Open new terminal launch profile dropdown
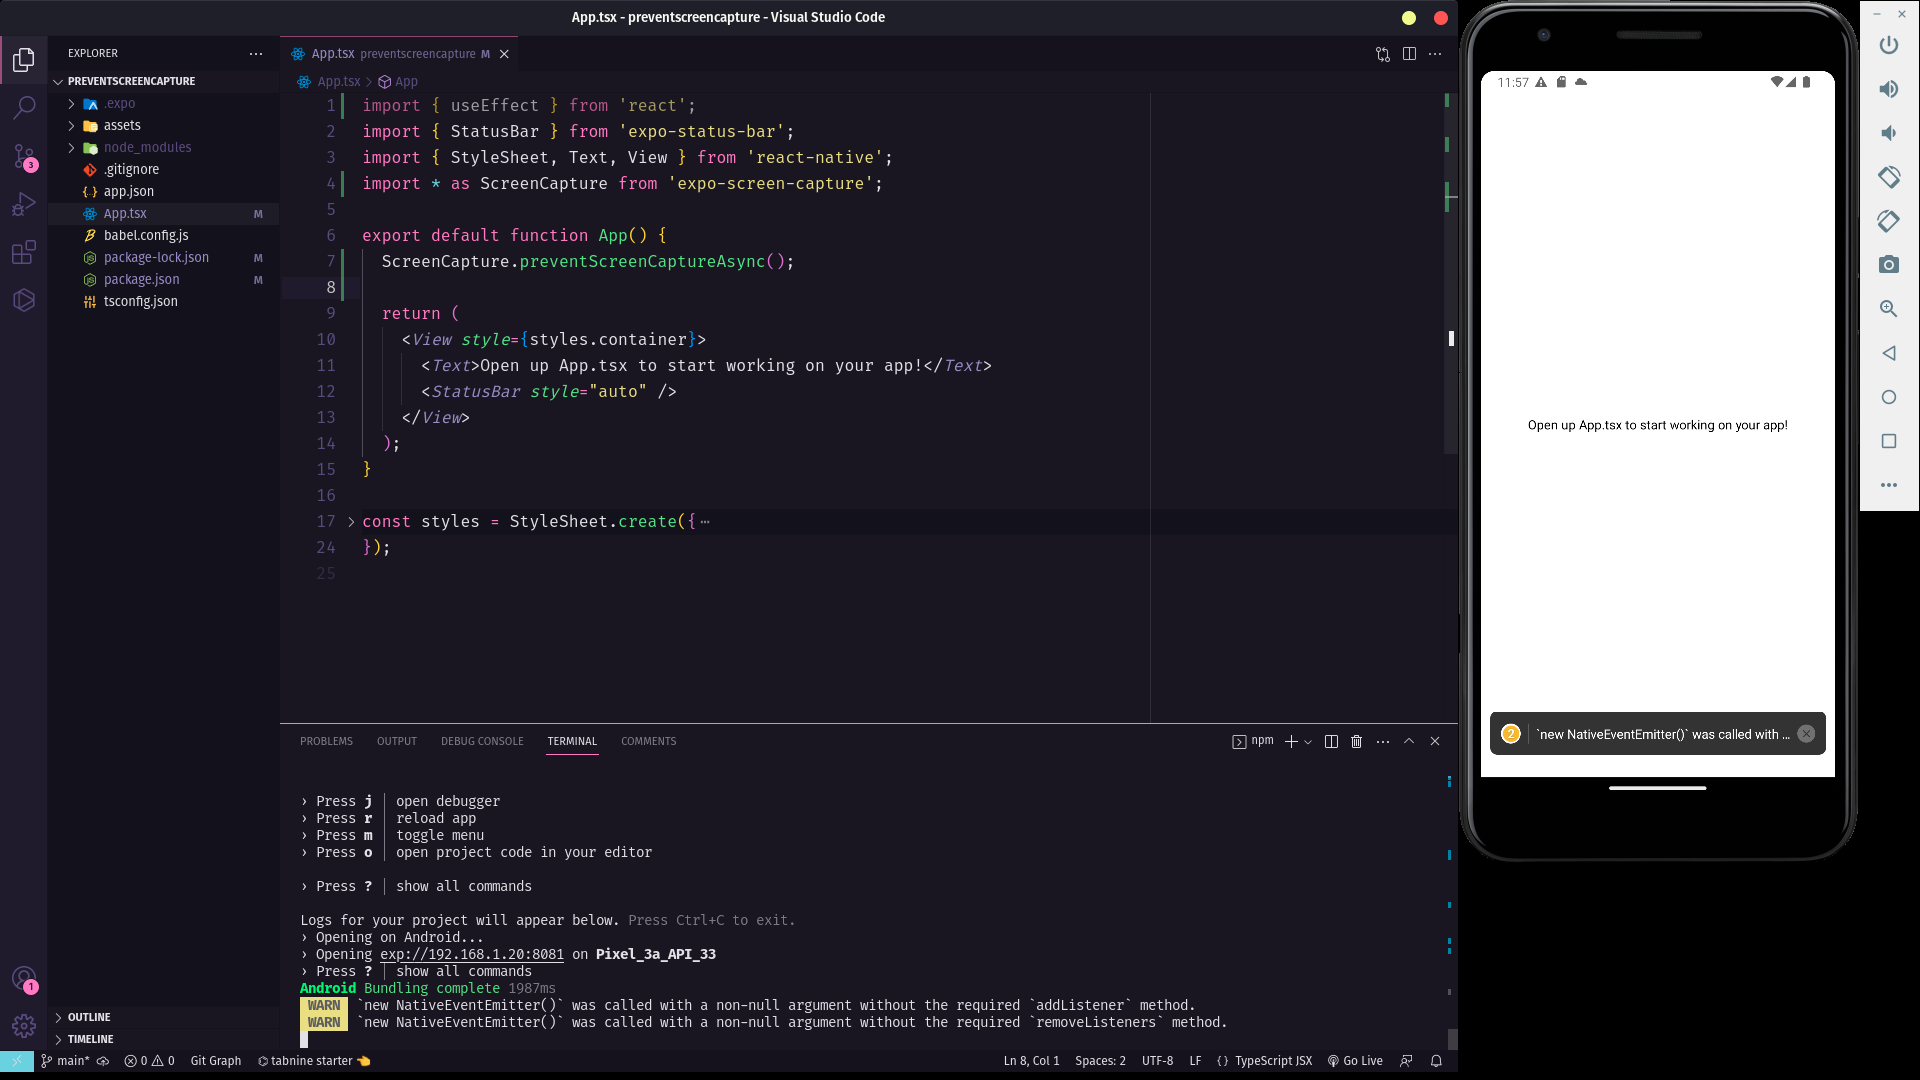 [1308, 742]
